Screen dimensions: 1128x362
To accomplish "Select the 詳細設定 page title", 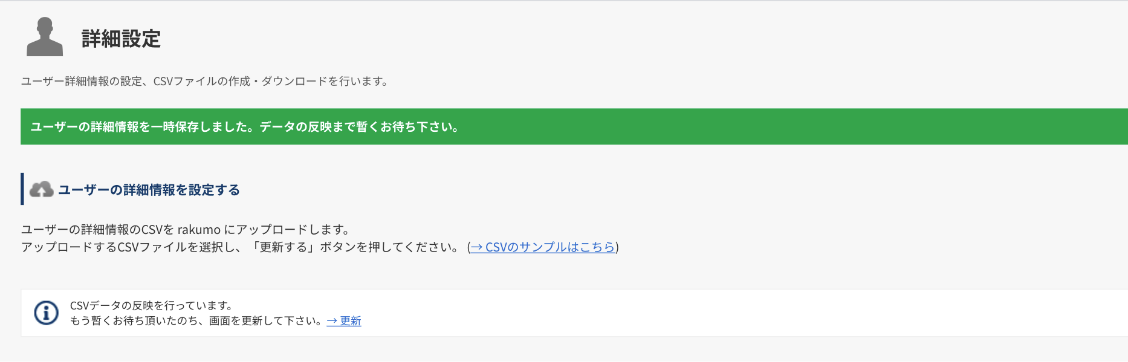I will click(x=121, y=39).
